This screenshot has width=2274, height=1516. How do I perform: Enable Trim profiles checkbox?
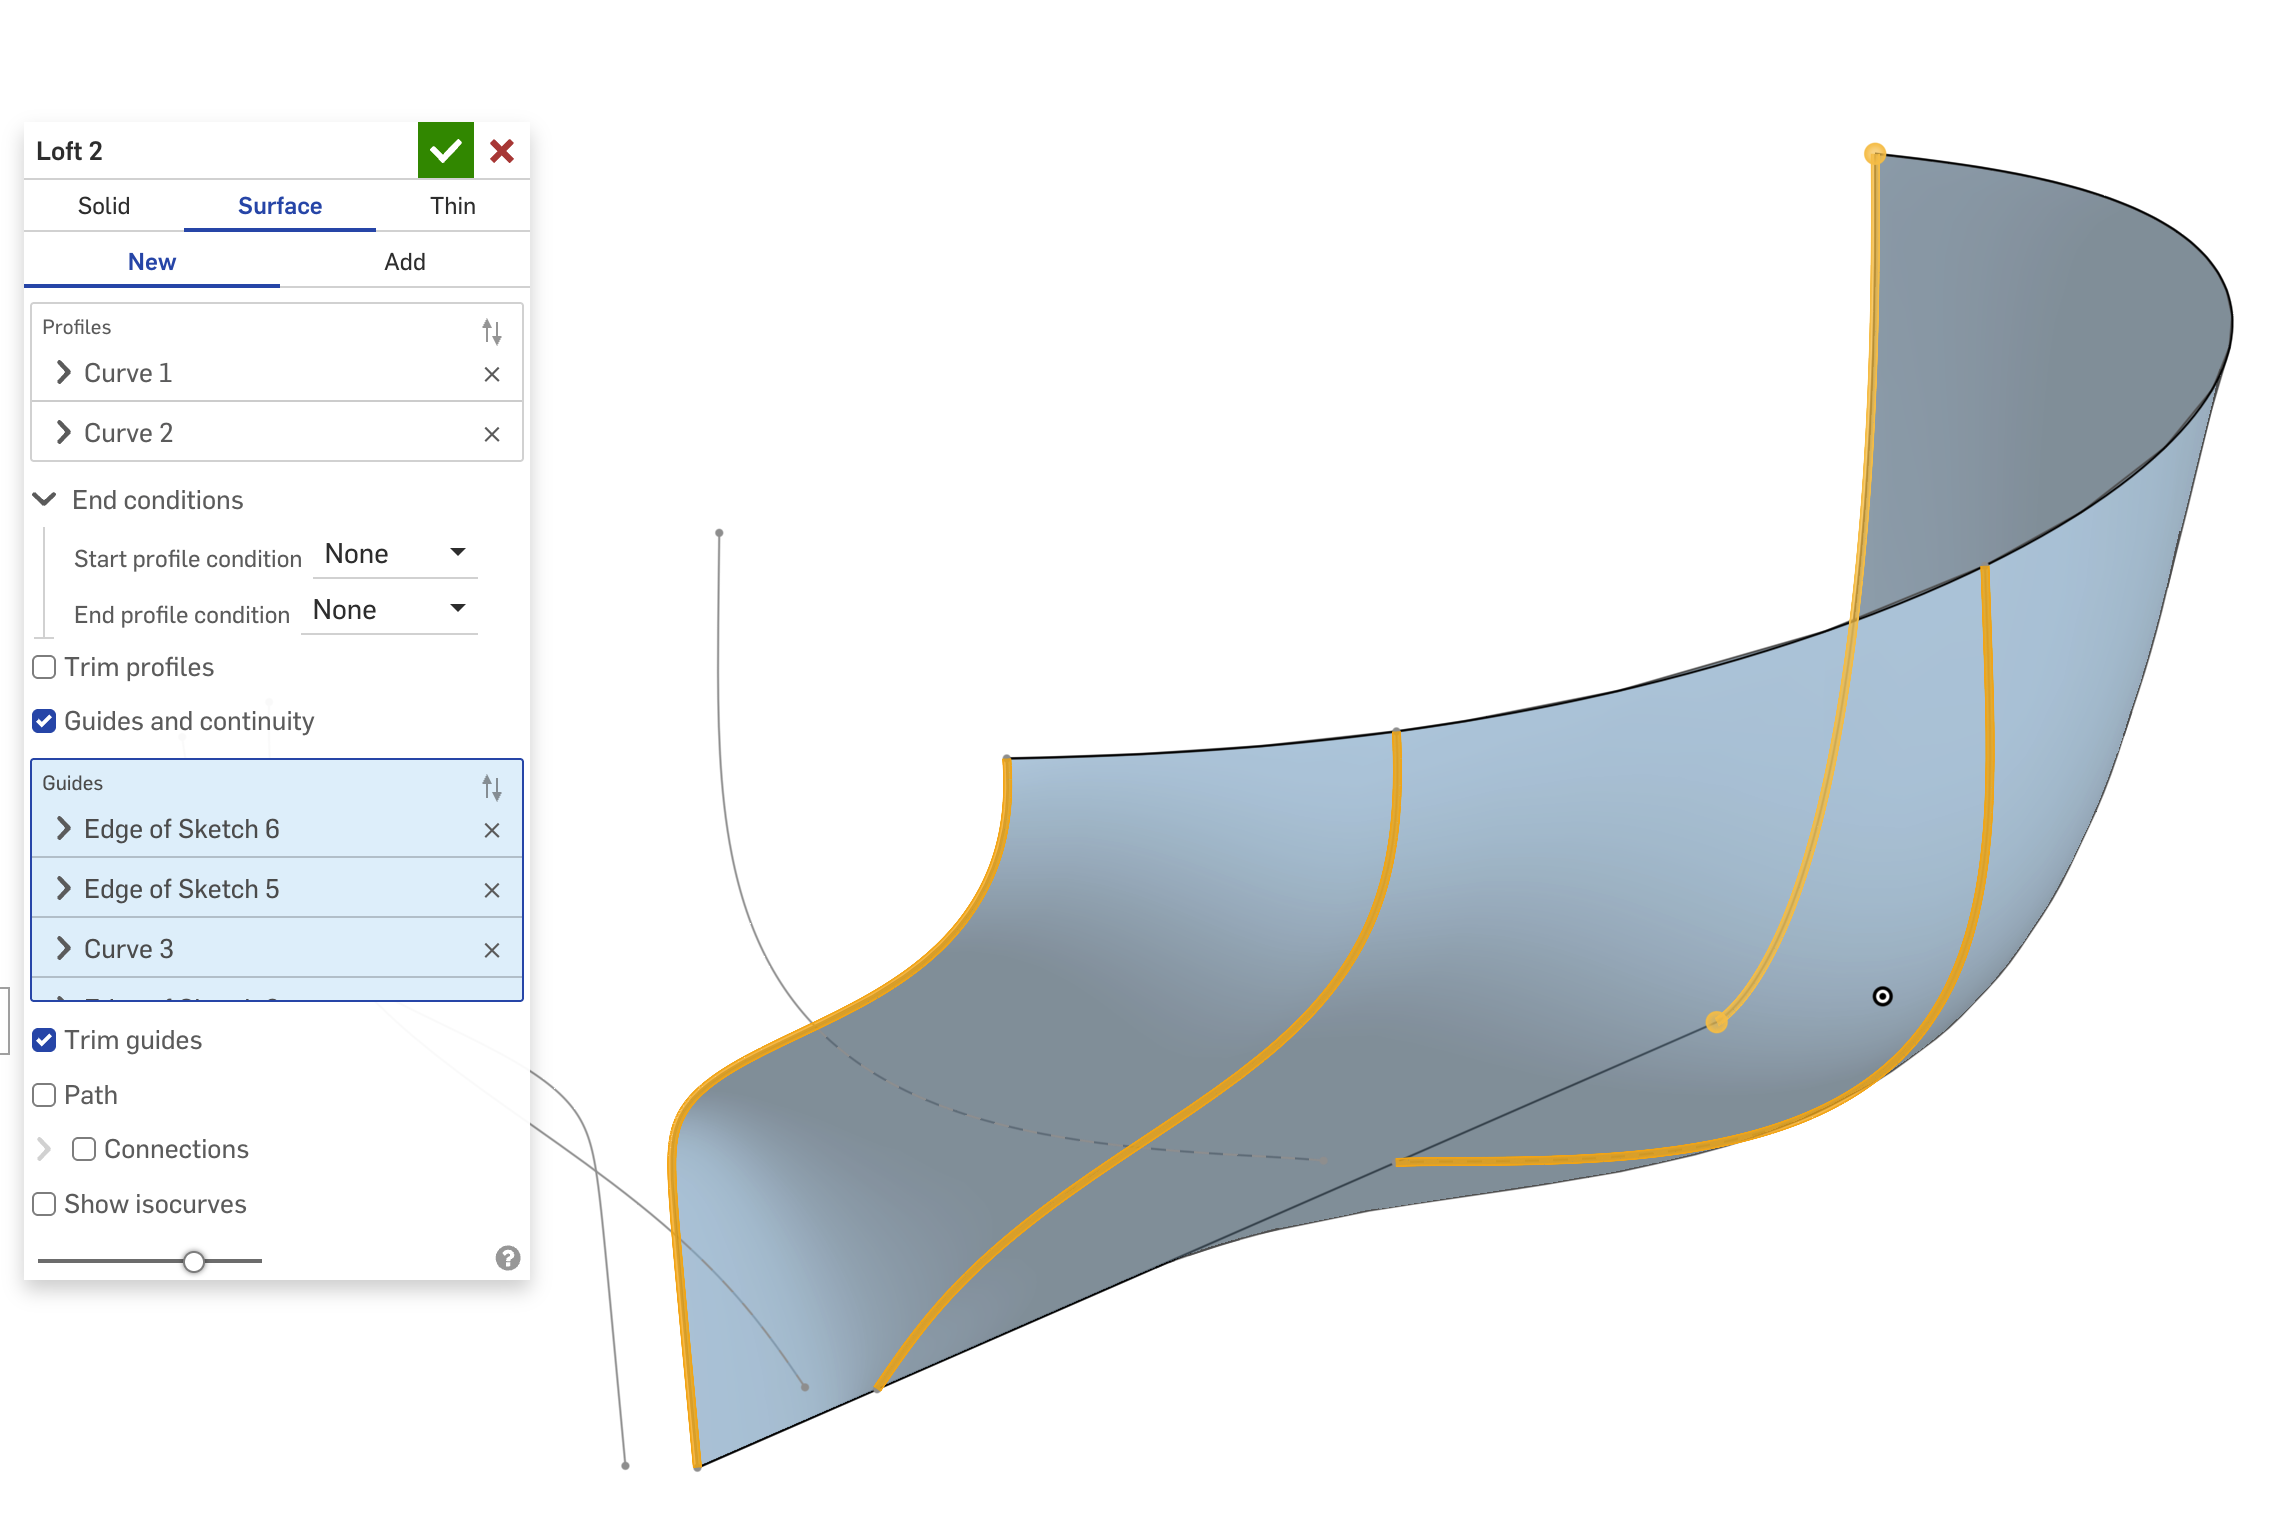44,667
